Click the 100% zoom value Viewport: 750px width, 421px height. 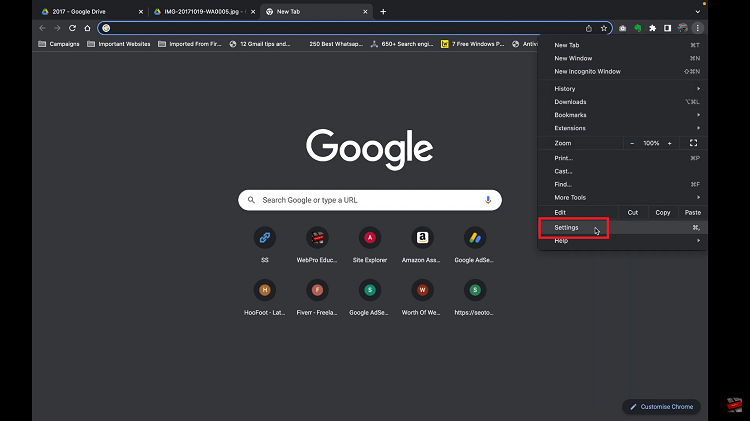[x=651, y=143]
